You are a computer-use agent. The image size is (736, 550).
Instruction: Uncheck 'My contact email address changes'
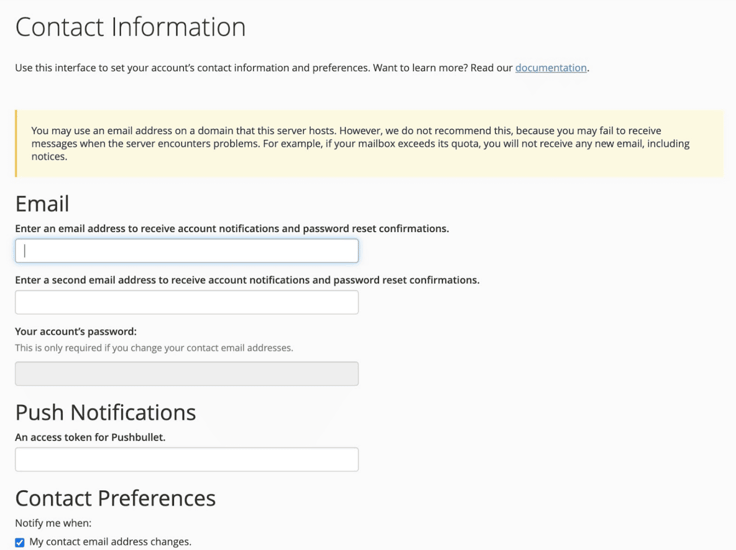tap(20, 542)
